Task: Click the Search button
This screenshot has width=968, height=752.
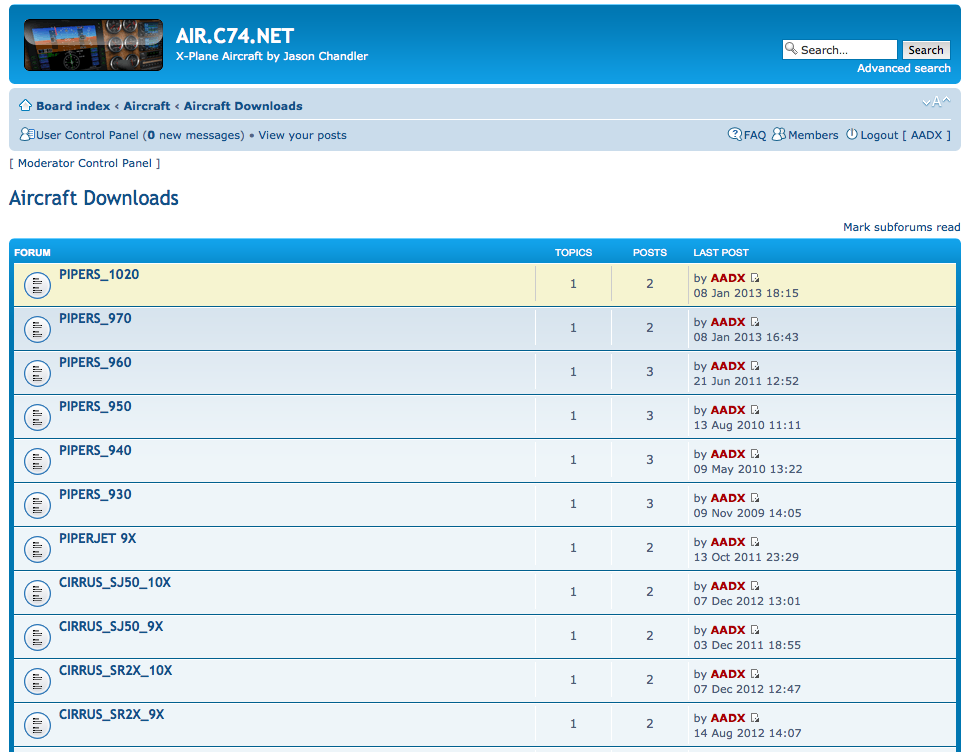Action: pos(925,49)
